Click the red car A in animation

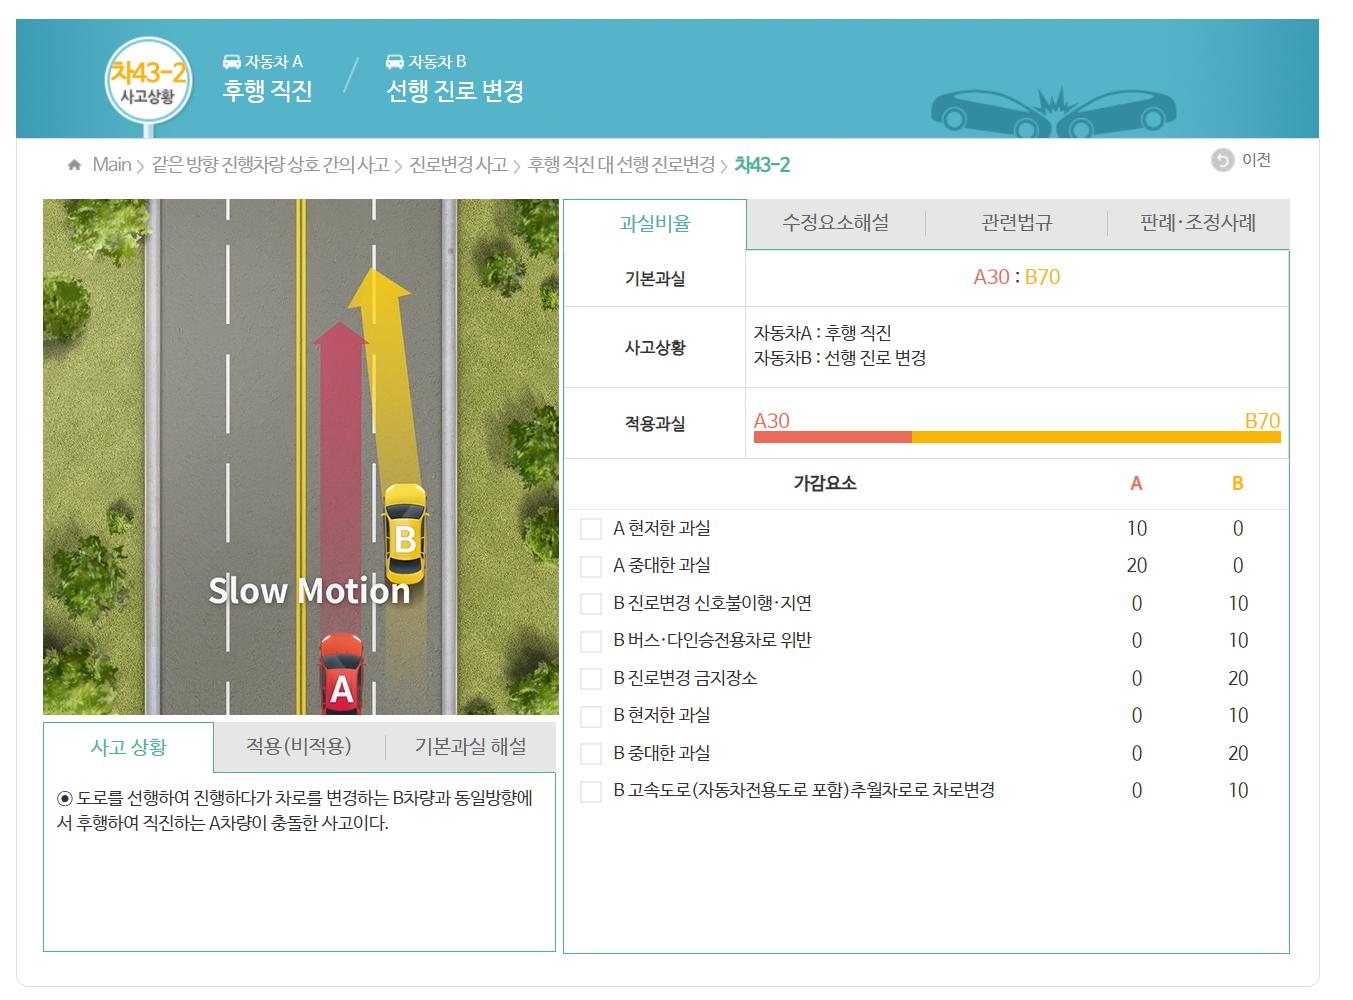pos(341,675)
